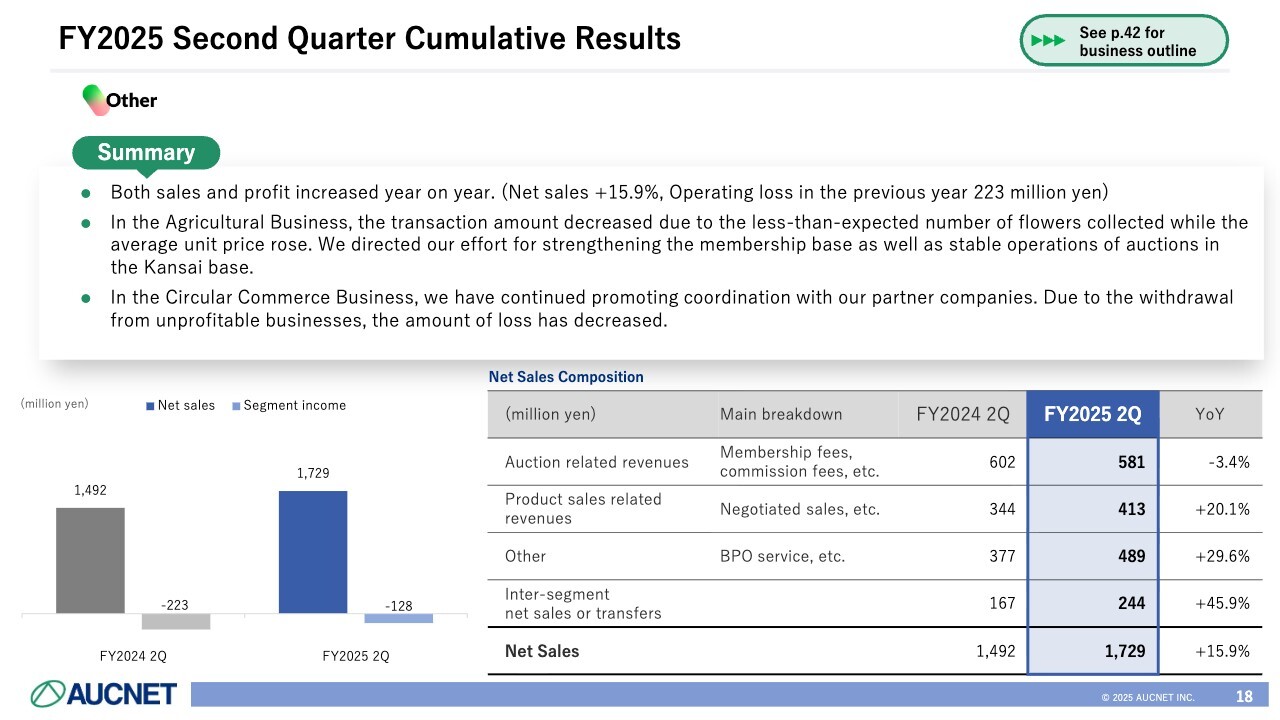
Task: Select the blue FY2025 2Q net sales bar
Action: click(313, 551)
